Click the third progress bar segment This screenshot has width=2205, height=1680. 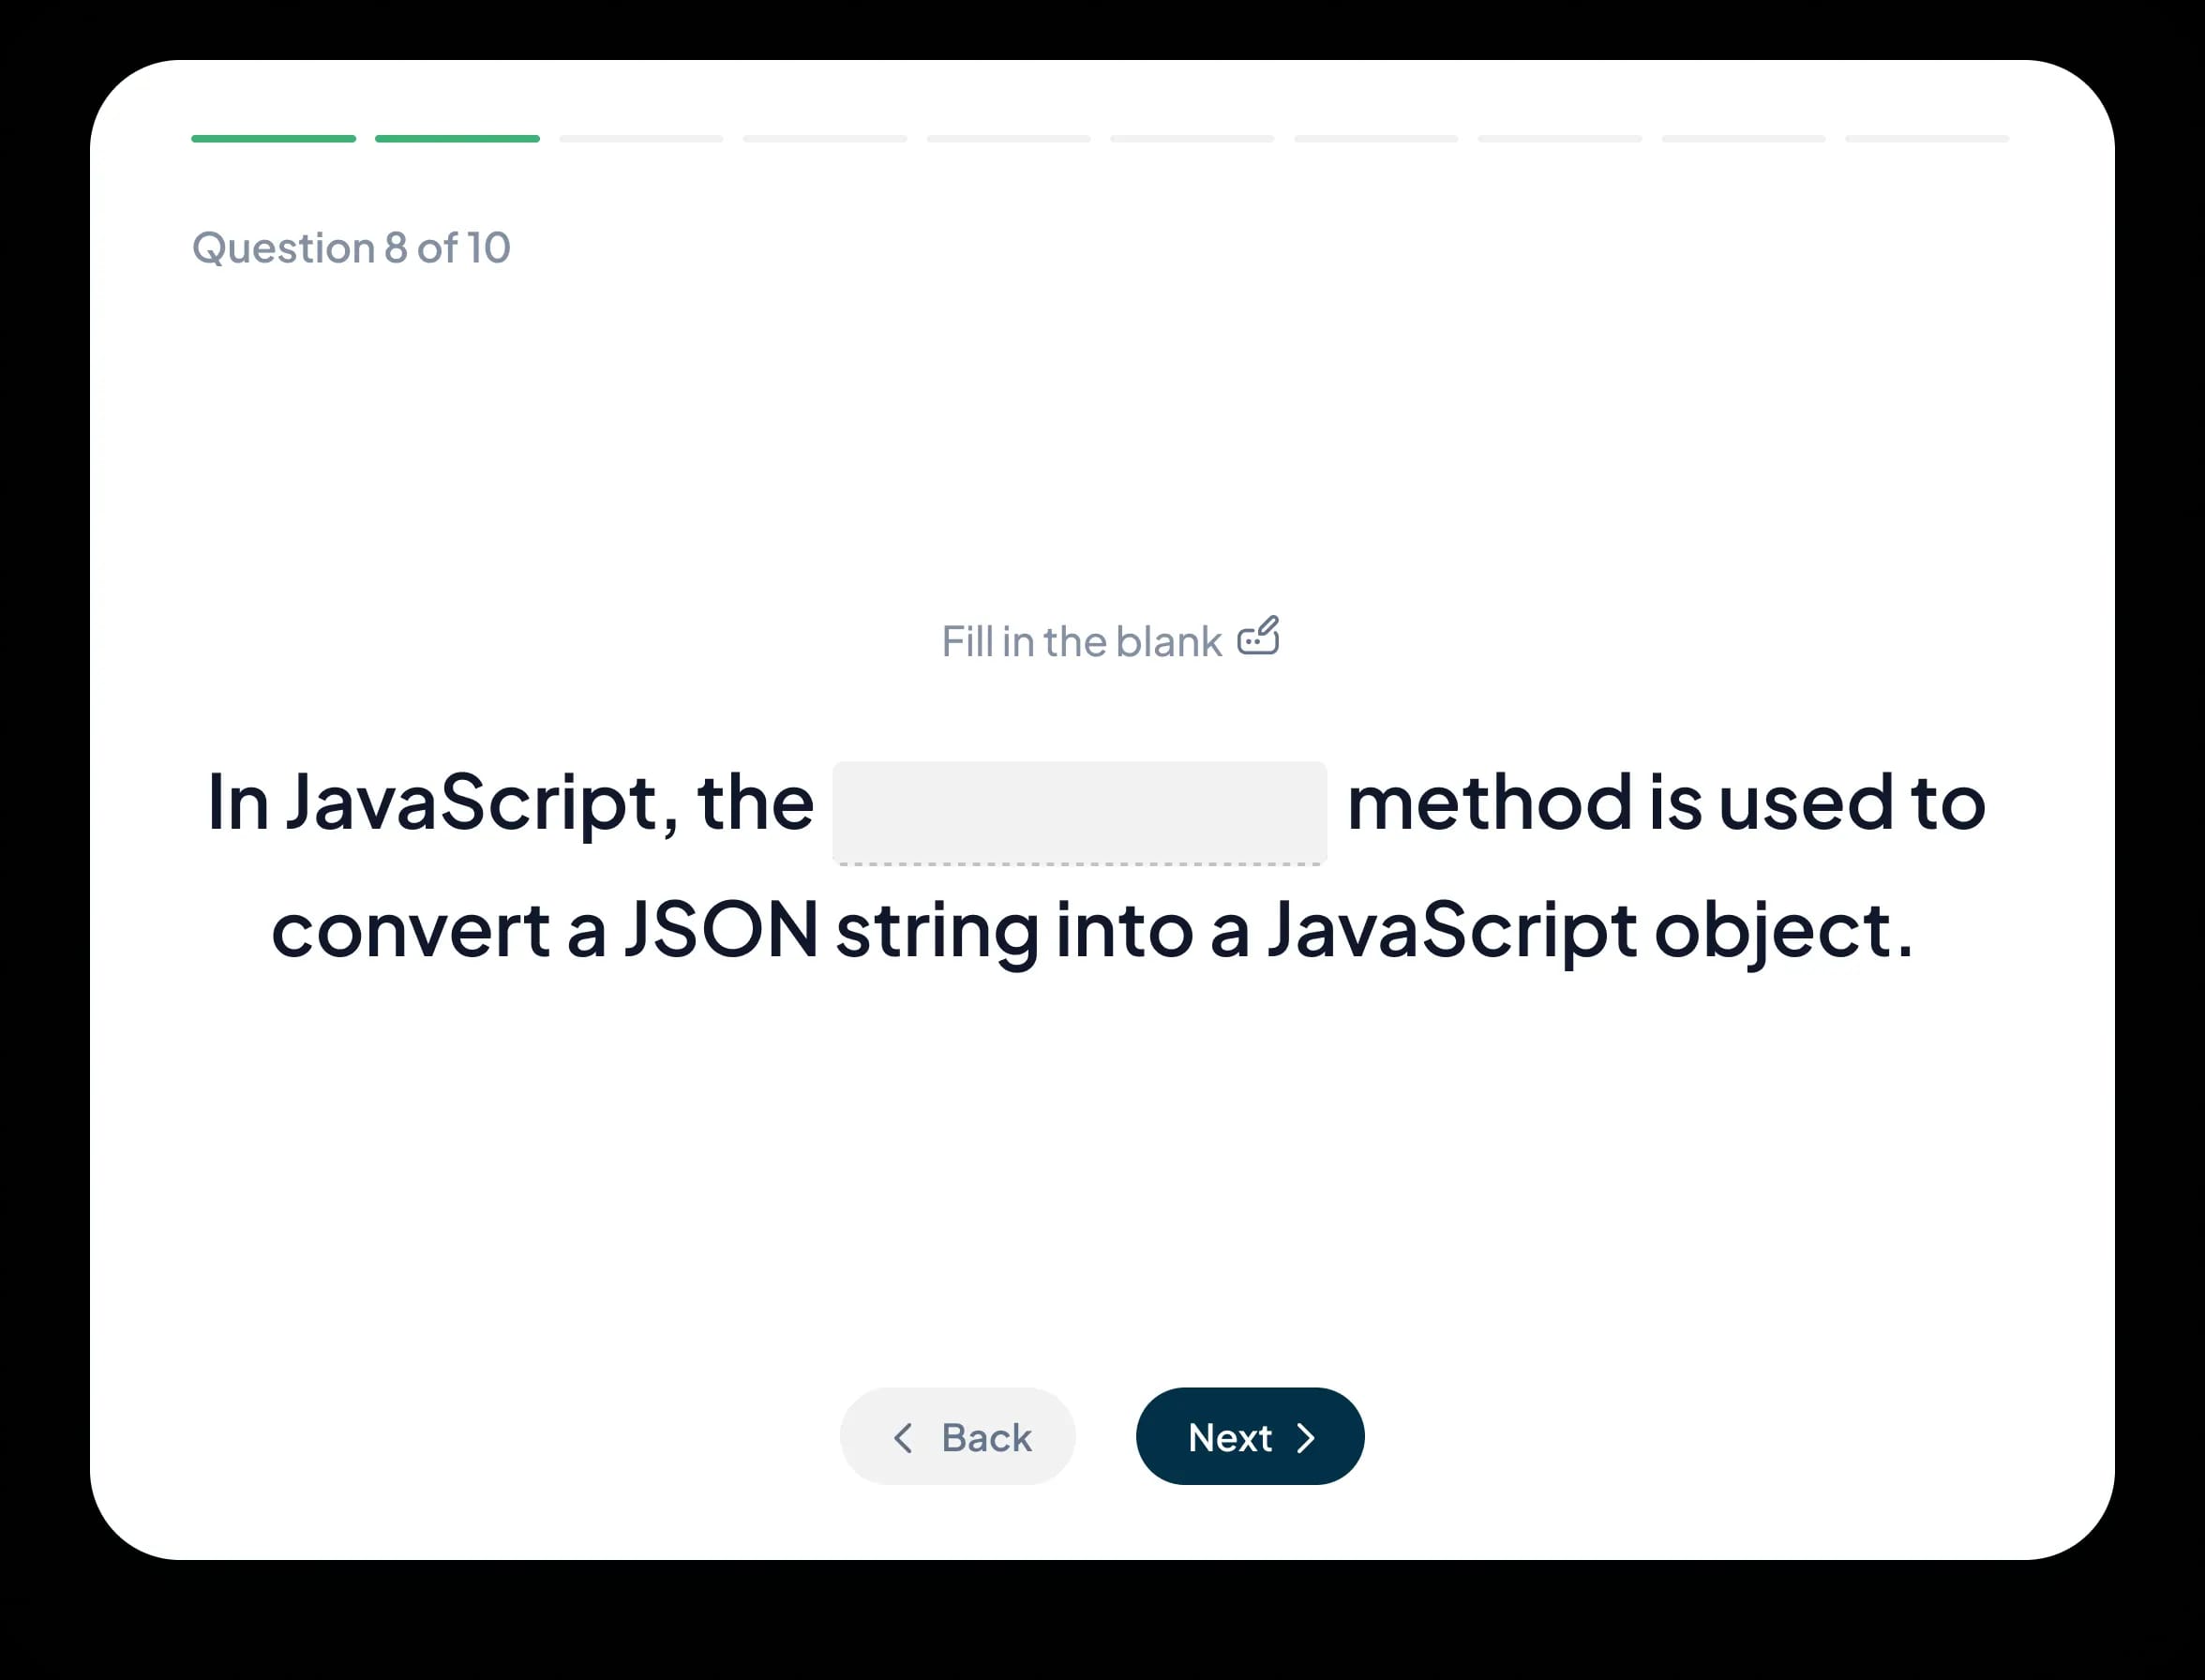pos(641,139)
